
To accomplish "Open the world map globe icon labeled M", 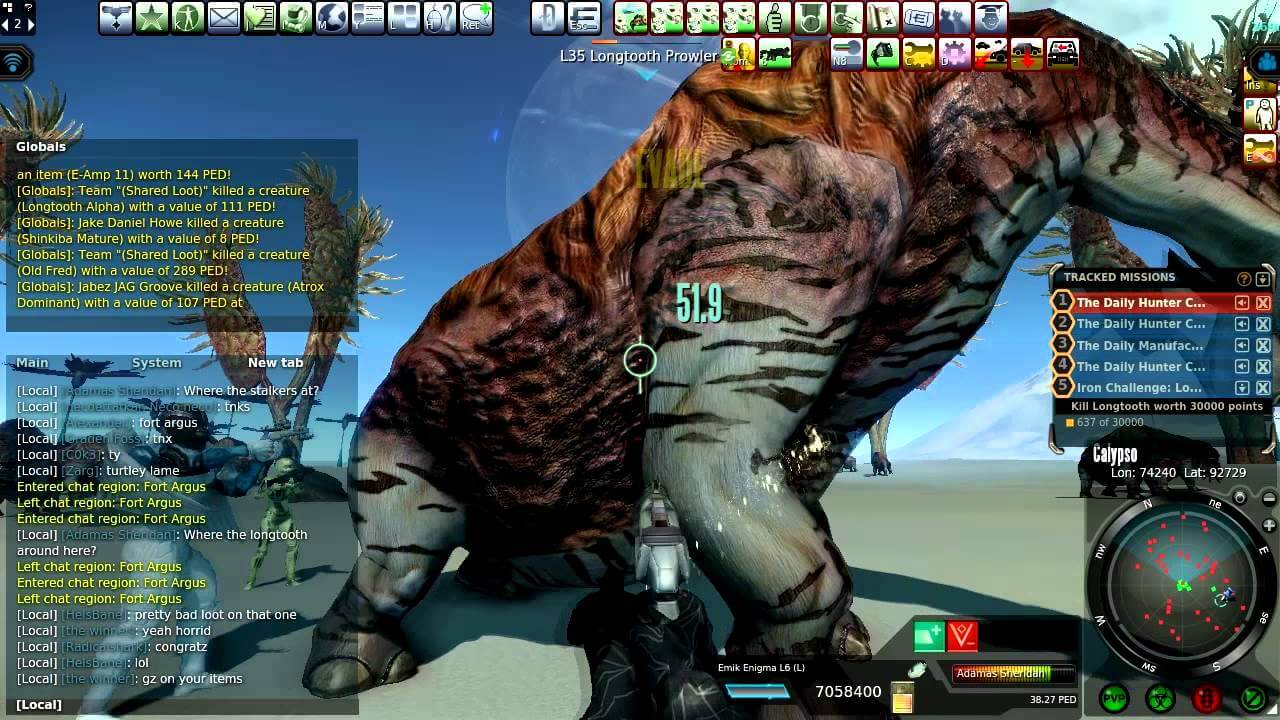I will [332, 17].
